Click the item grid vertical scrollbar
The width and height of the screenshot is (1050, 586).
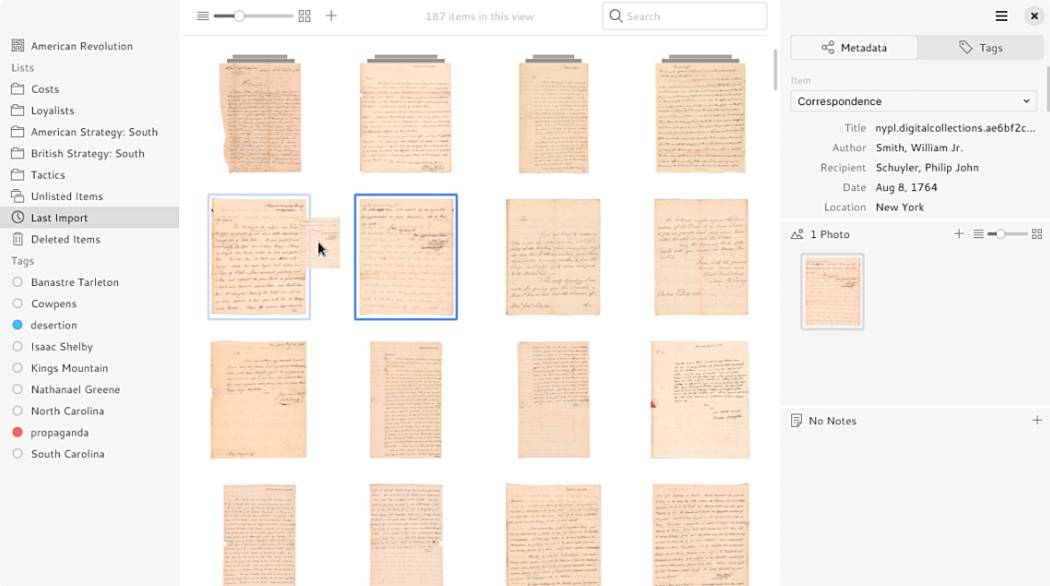[775, 70]
